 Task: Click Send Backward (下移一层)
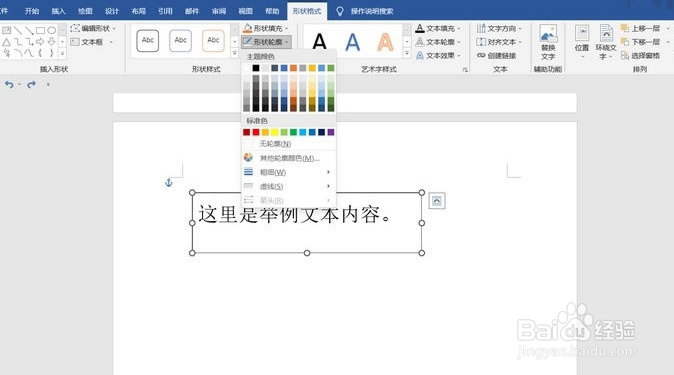[x=640, y=42]
